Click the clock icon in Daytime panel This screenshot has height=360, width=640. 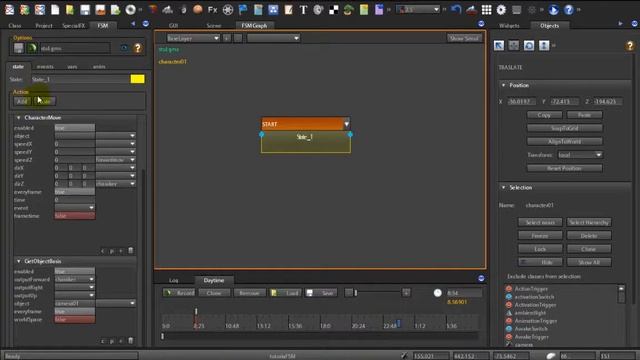(x=438, y=293)
